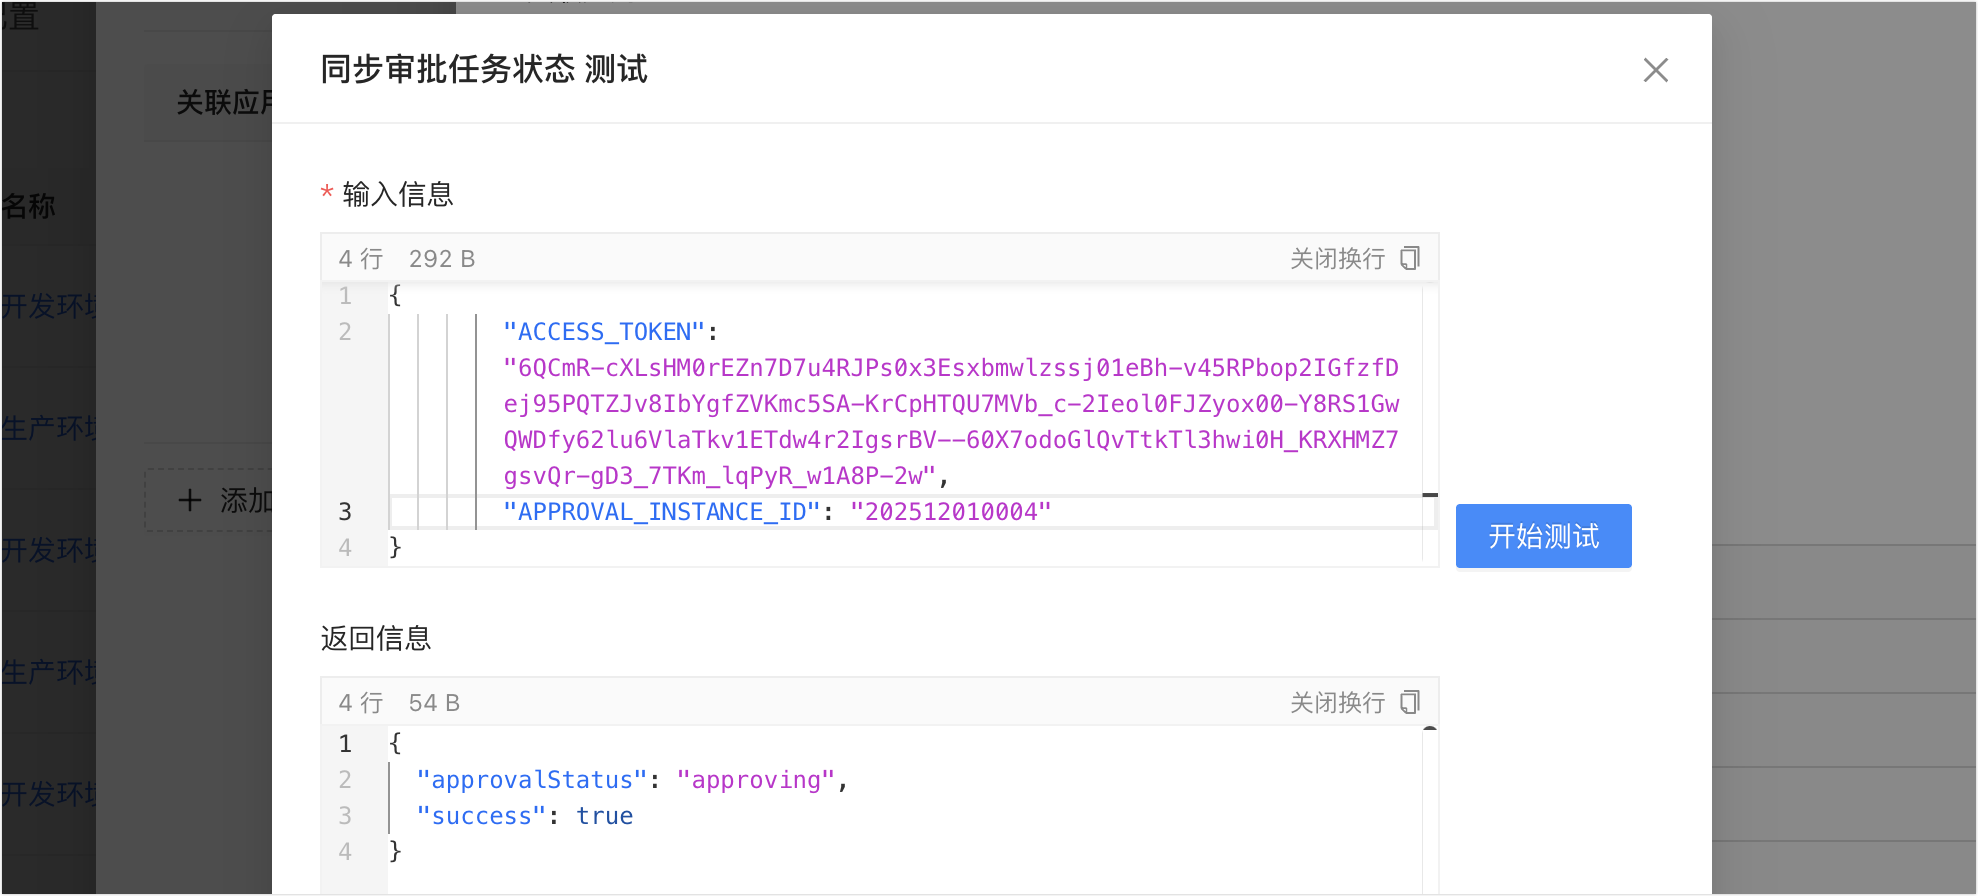This screenshot has height=896, width=1978.
Task: Click the closing brace on input line 4
Action: pyautogui.click(x=395, y=547)
